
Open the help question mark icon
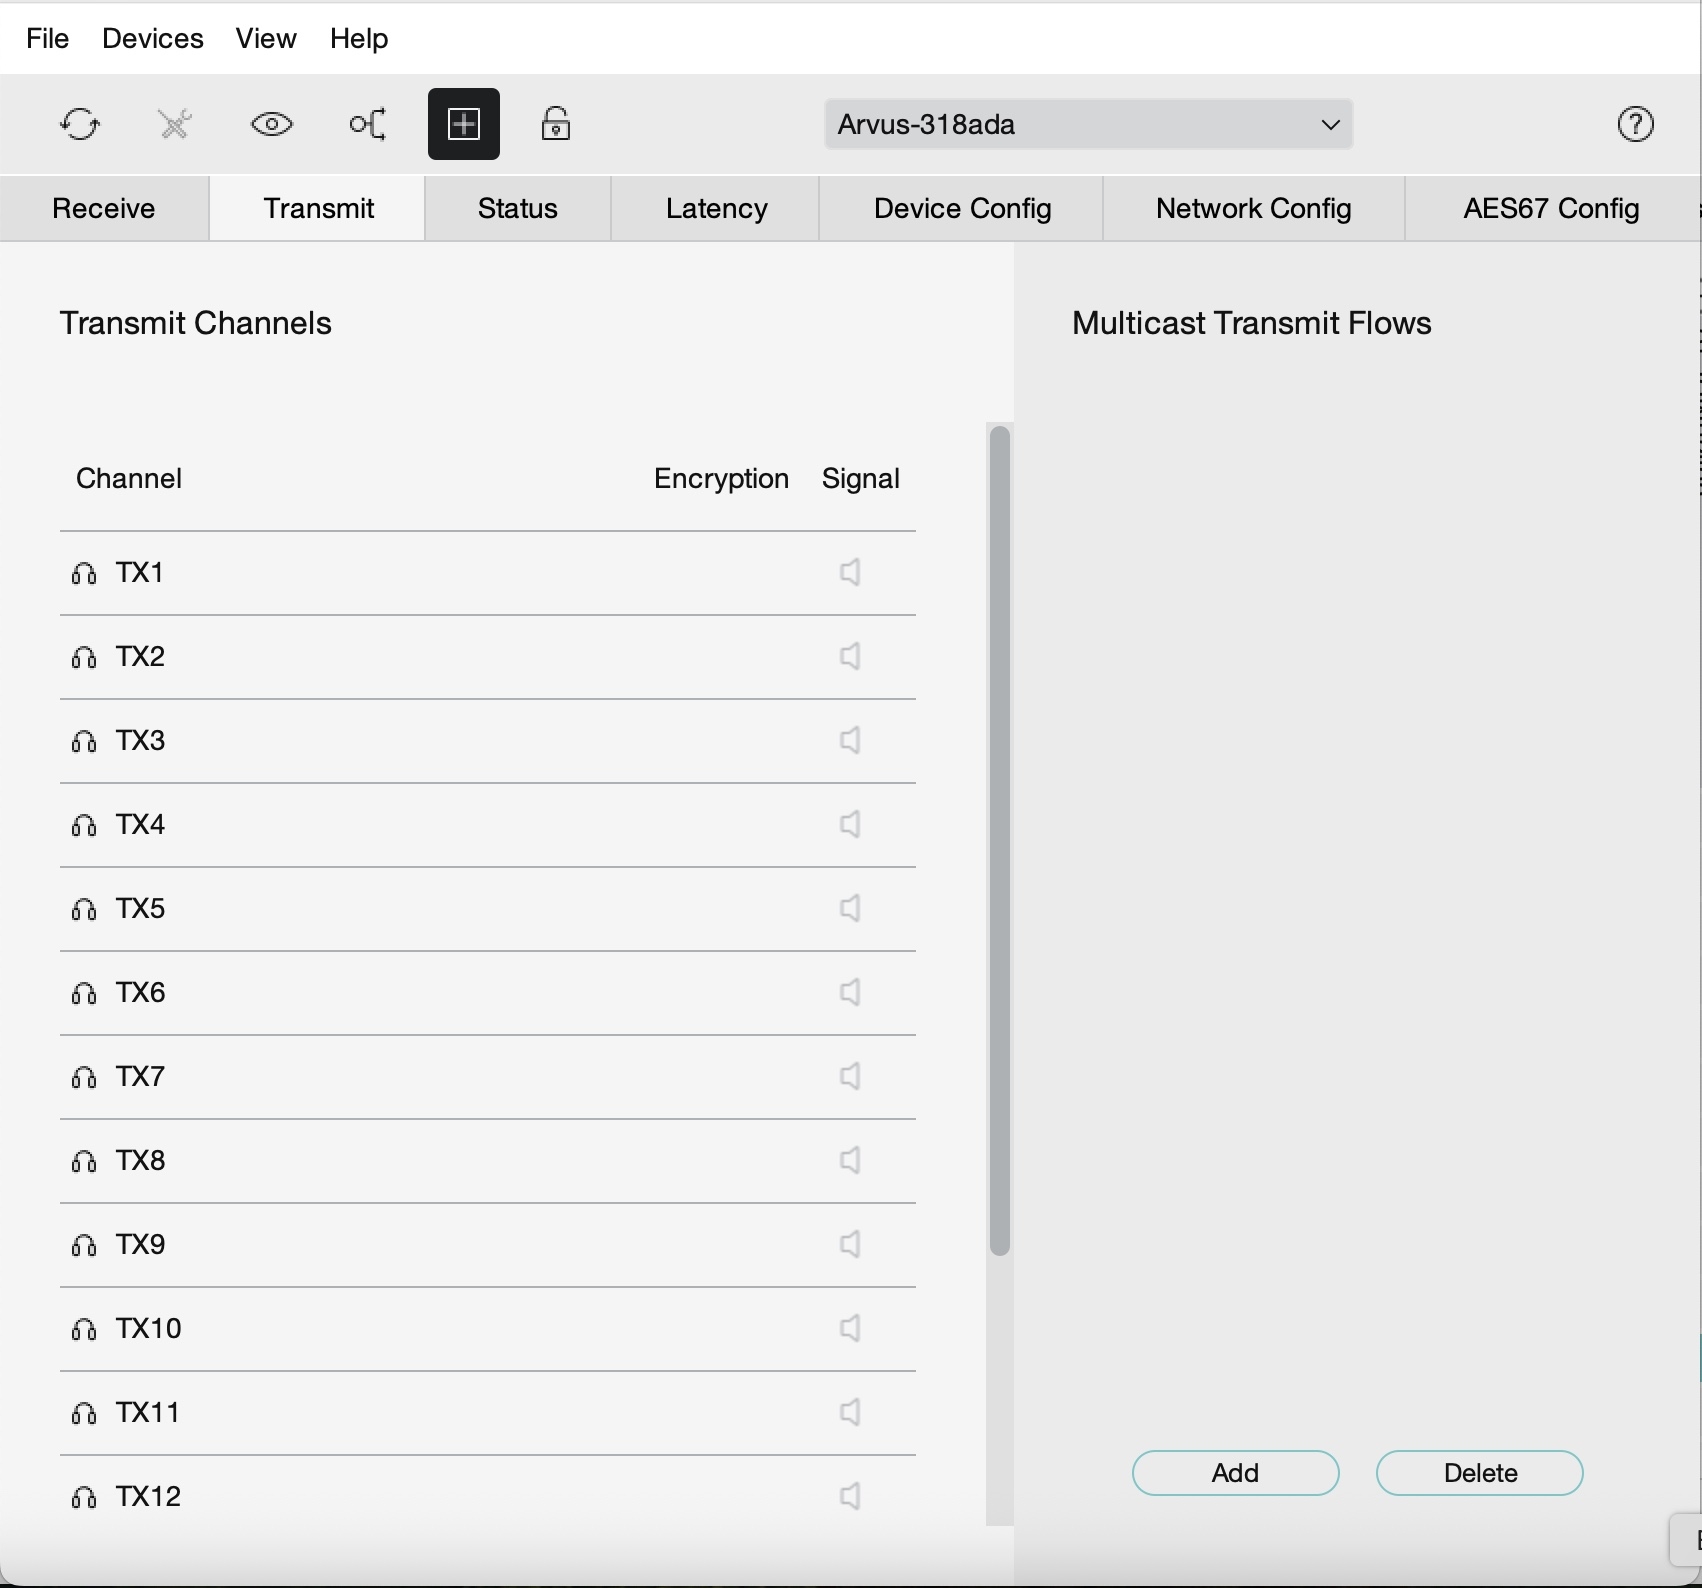tap(1635, 124)
